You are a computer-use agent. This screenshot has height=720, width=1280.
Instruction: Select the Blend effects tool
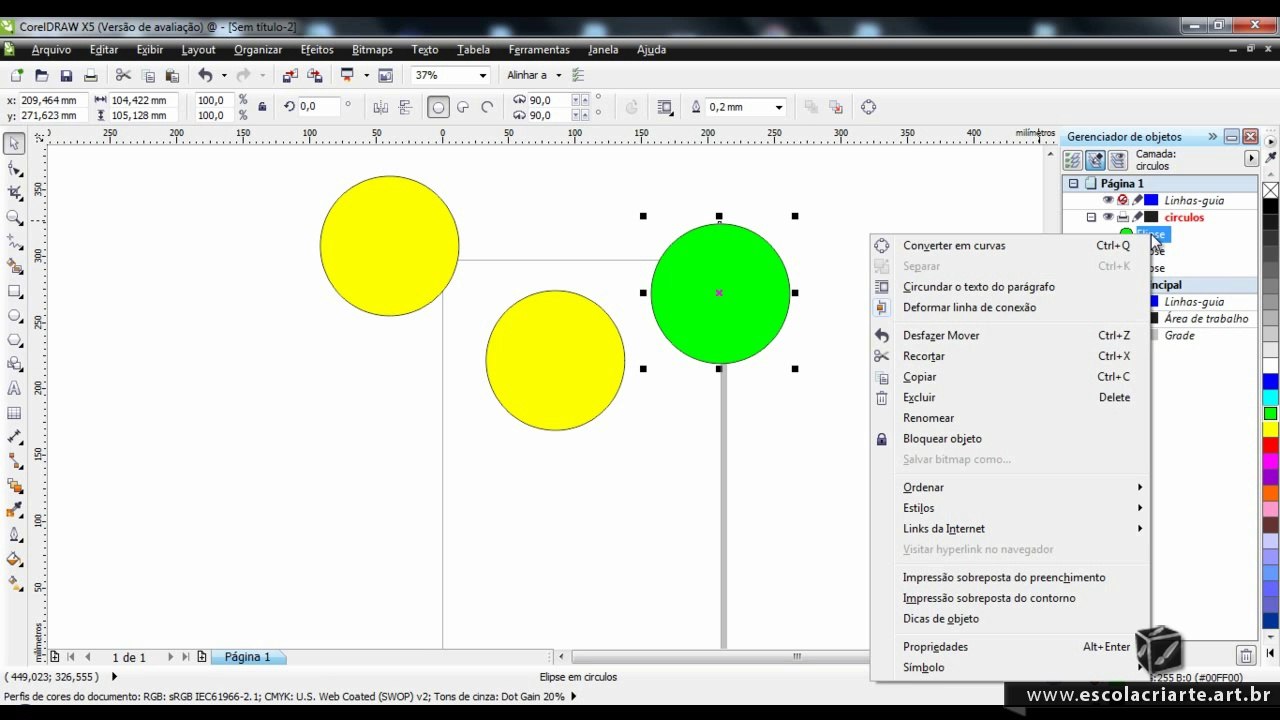pyautogui.click(x=14, y=486)
